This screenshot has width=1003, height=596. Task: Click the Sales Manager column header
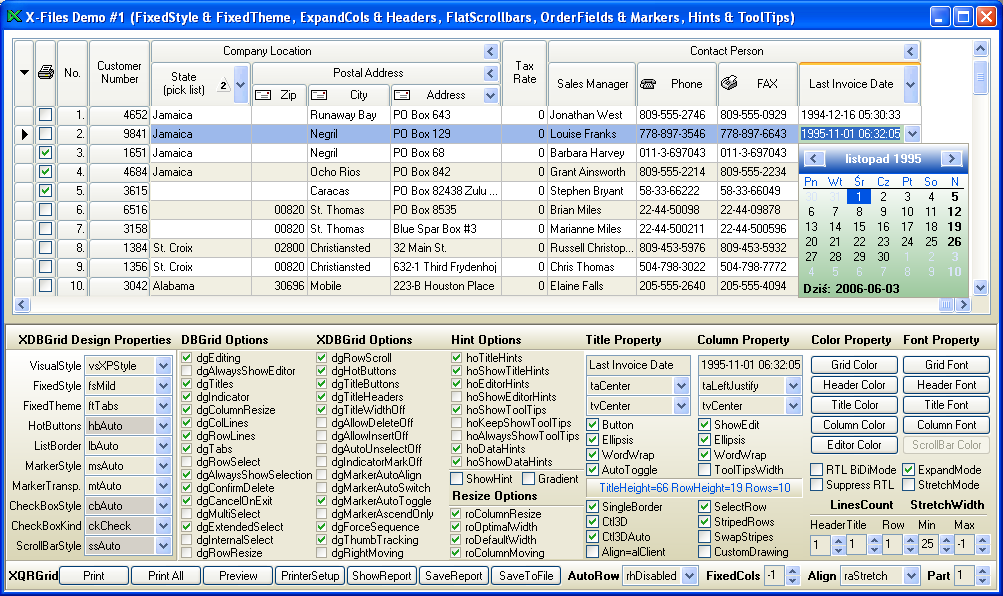(x=592, y=84)
